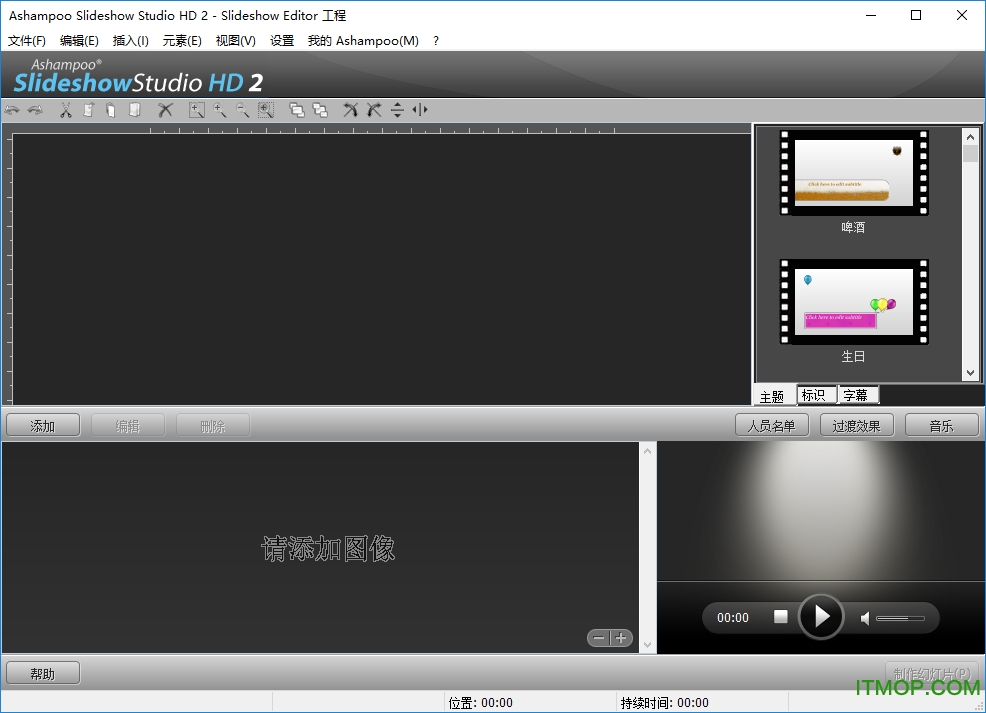The image size is (986, 713).
Task: Open 过渡效果 transitions button
Action: pos(856,426)
